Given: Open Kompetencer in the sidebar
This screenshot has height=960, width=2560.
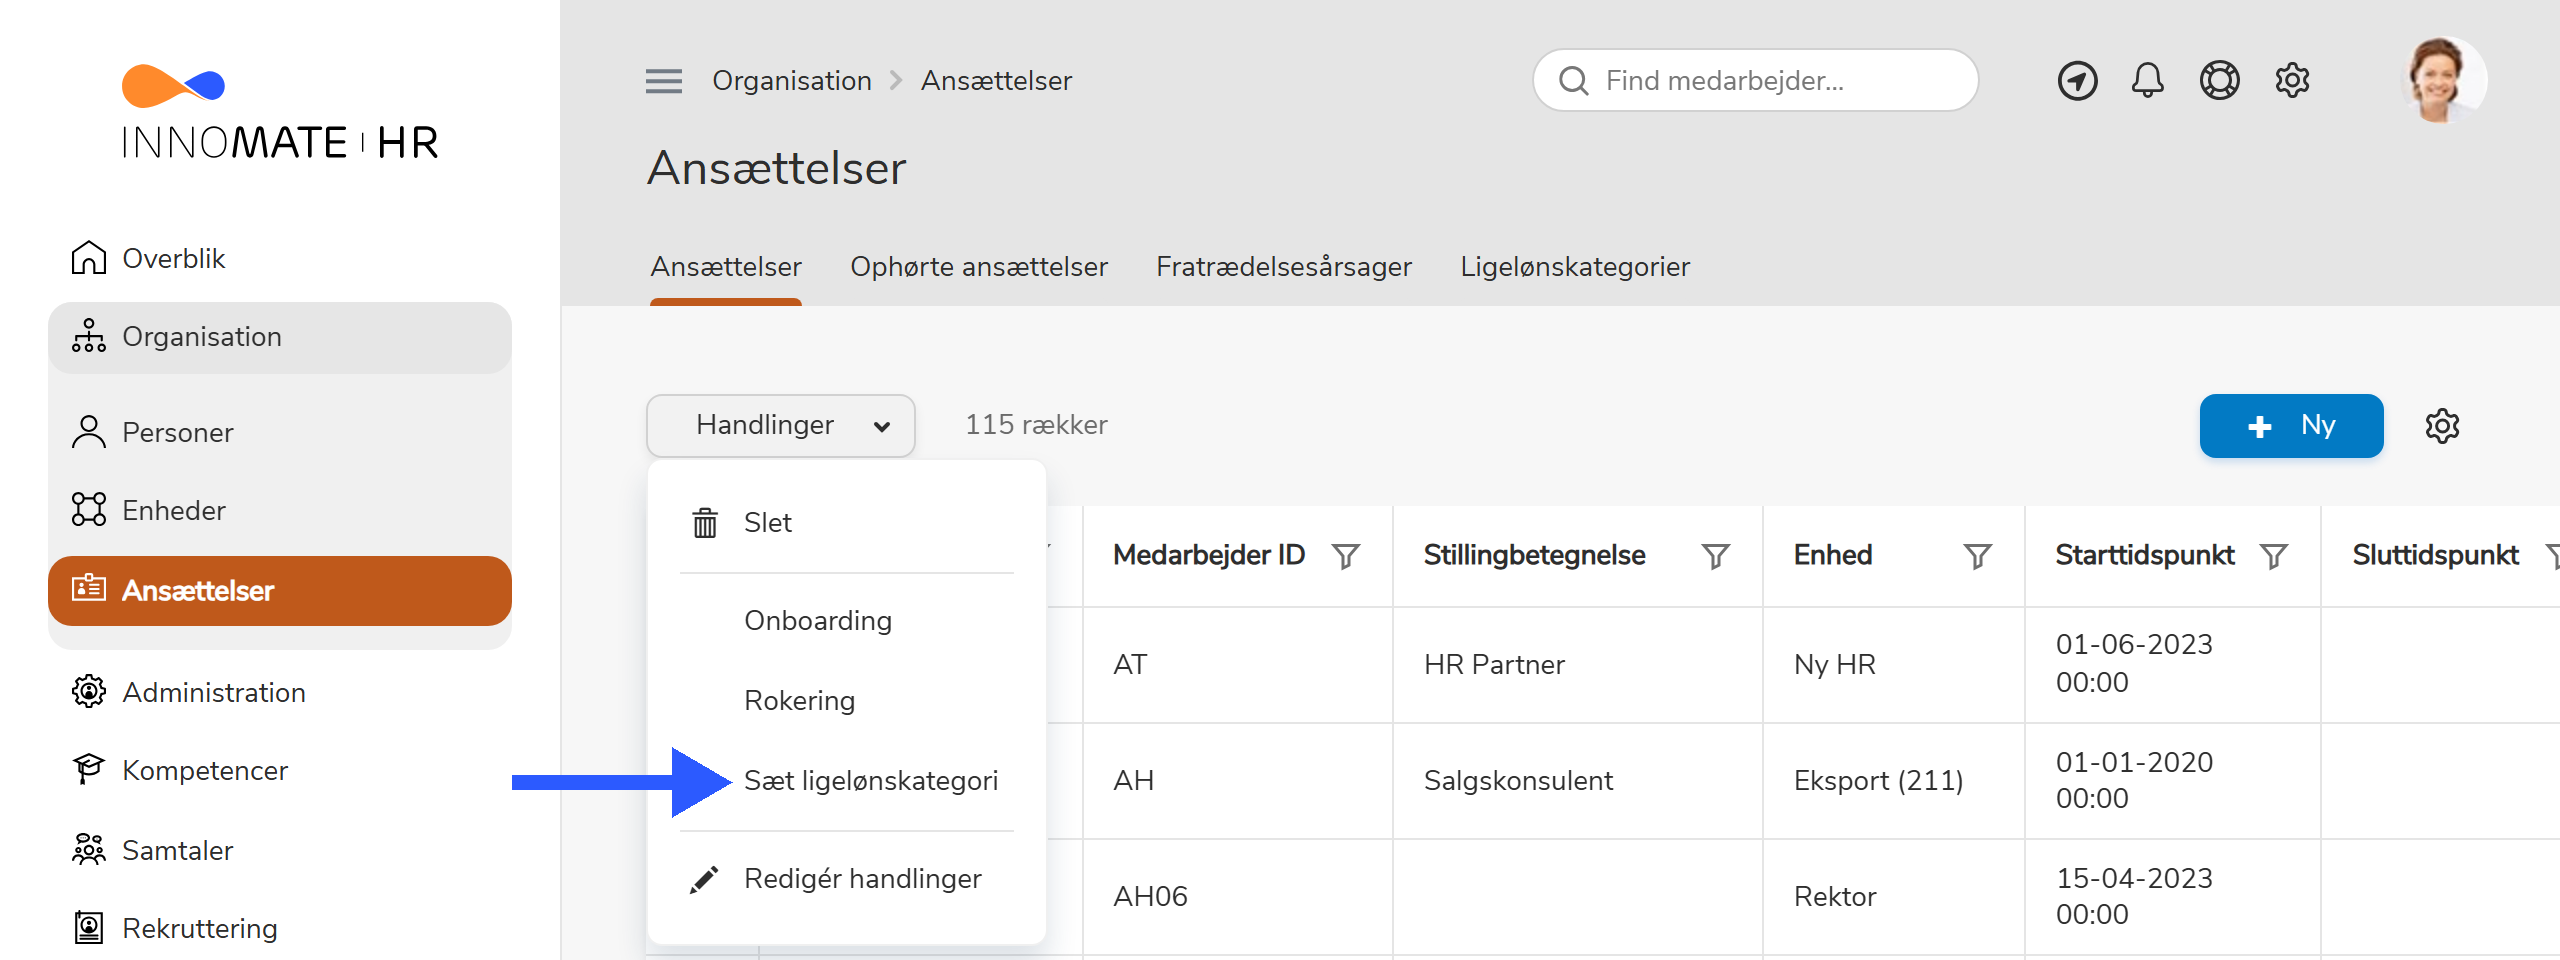Looking at the screenshot, I should [205, 770].
